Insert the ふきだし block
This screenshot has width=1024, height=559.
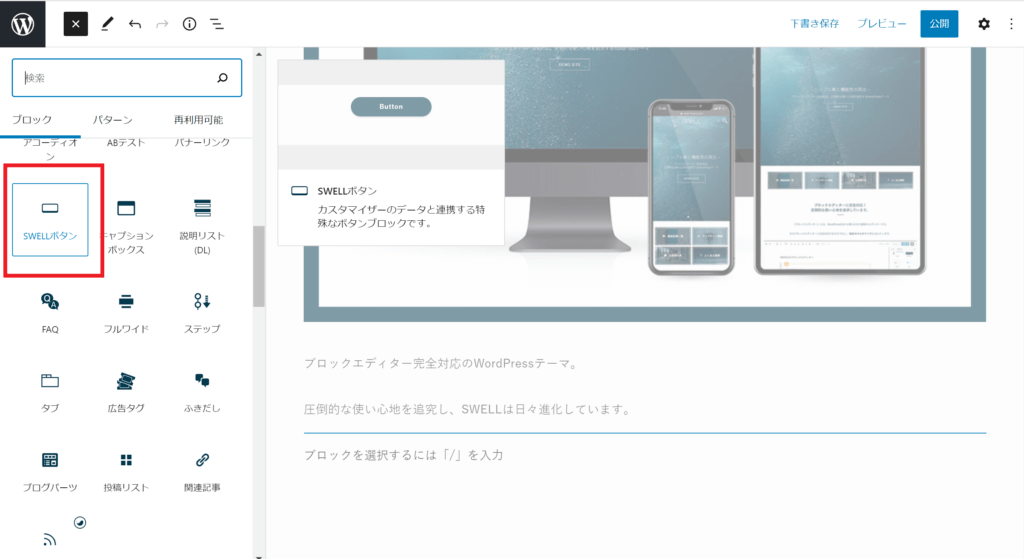(202, 393)
